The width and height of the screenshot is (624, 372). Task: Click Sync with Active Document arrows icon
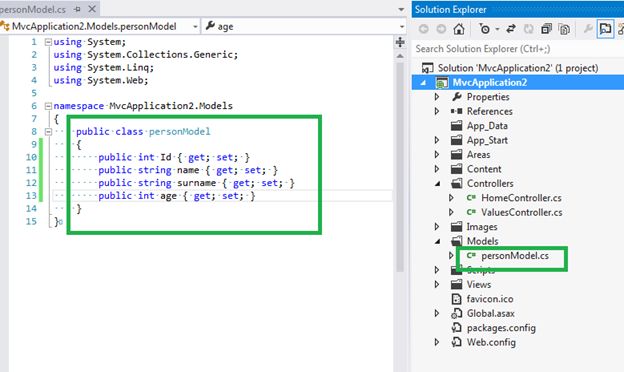[511, 29]
